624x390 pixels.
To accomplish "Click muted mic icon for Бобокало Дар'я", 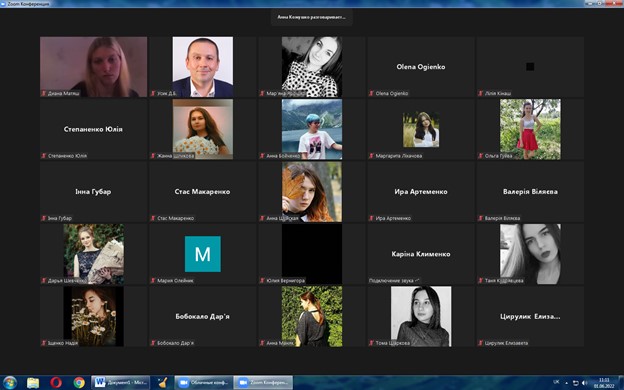I will pos(153,343).
